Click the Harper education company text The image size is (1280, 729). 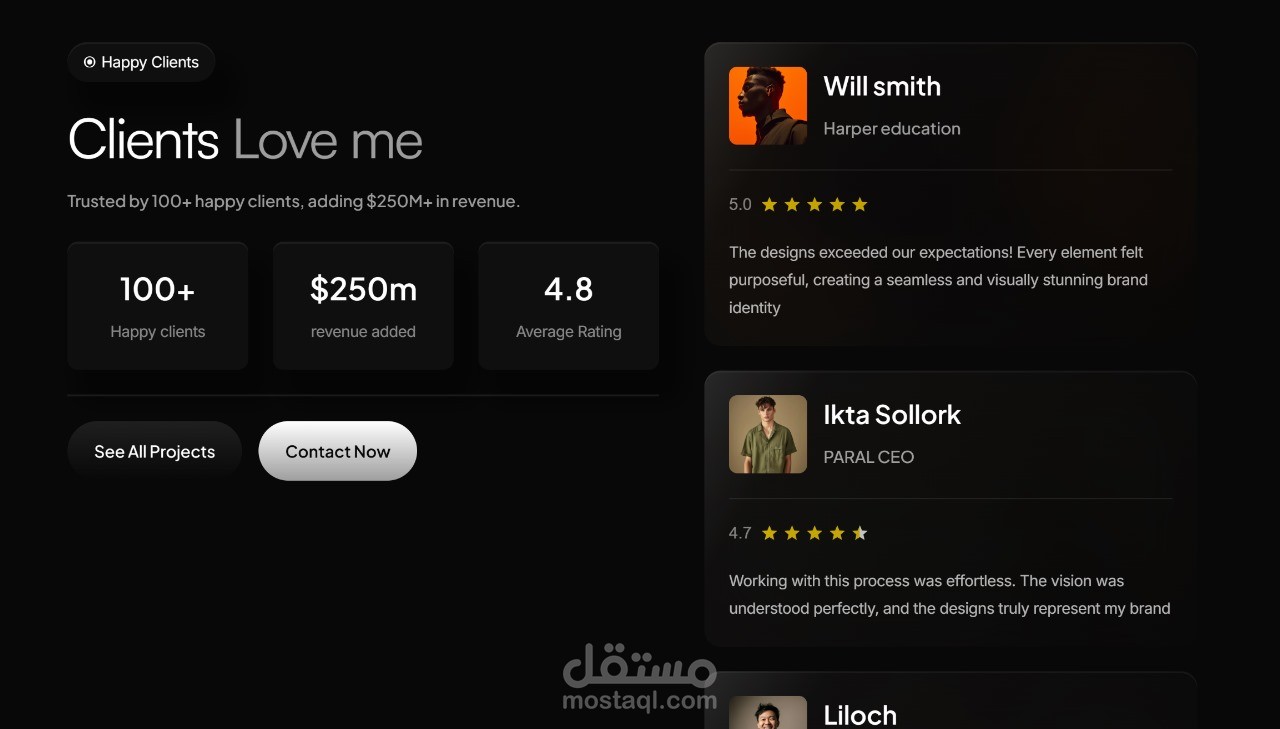(x=892, y=129)
